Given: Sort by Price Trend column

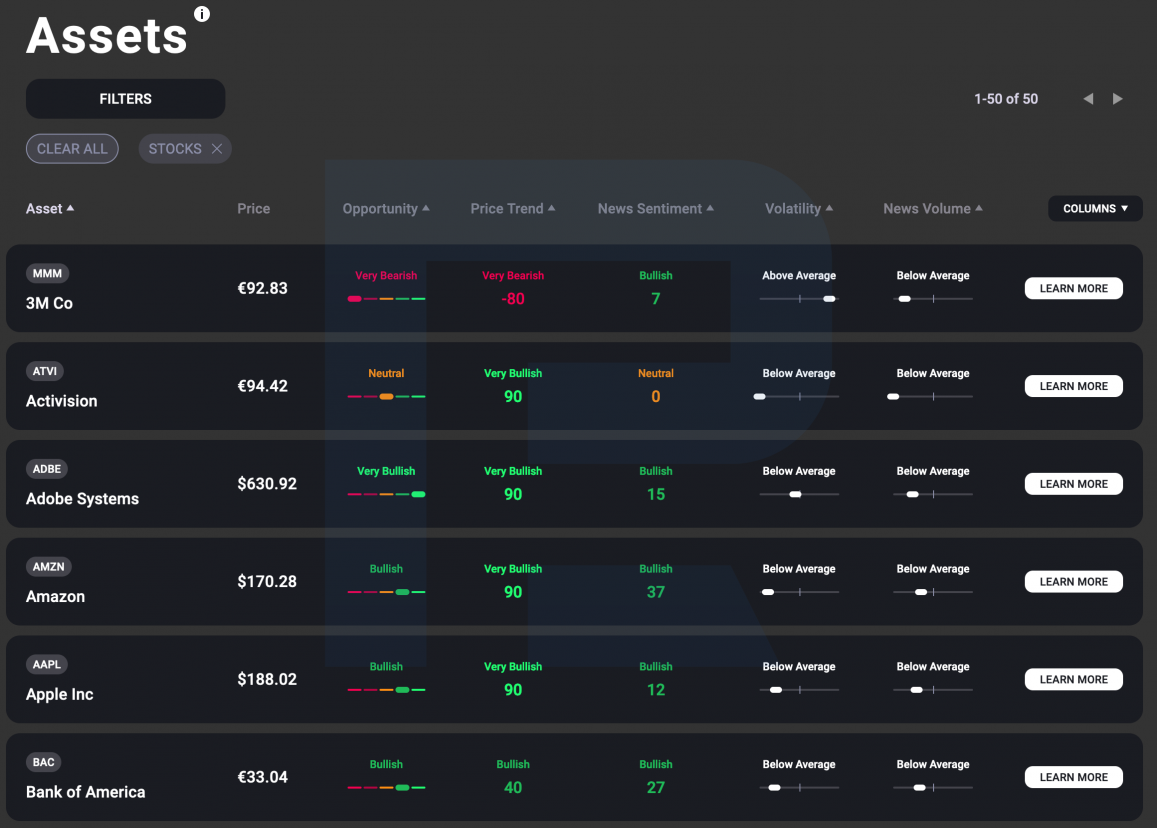Looking at the screenshot, I should pos(513,209).
